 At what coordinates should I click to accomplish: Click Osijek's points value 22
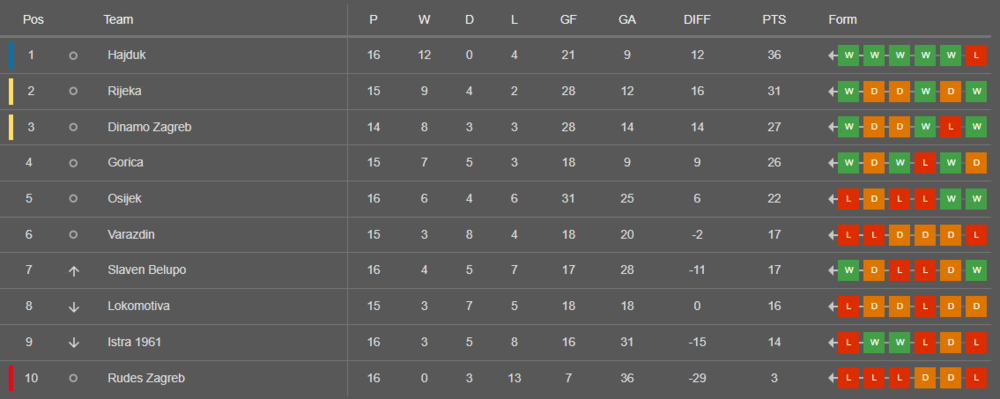click(x=774, y=198)
